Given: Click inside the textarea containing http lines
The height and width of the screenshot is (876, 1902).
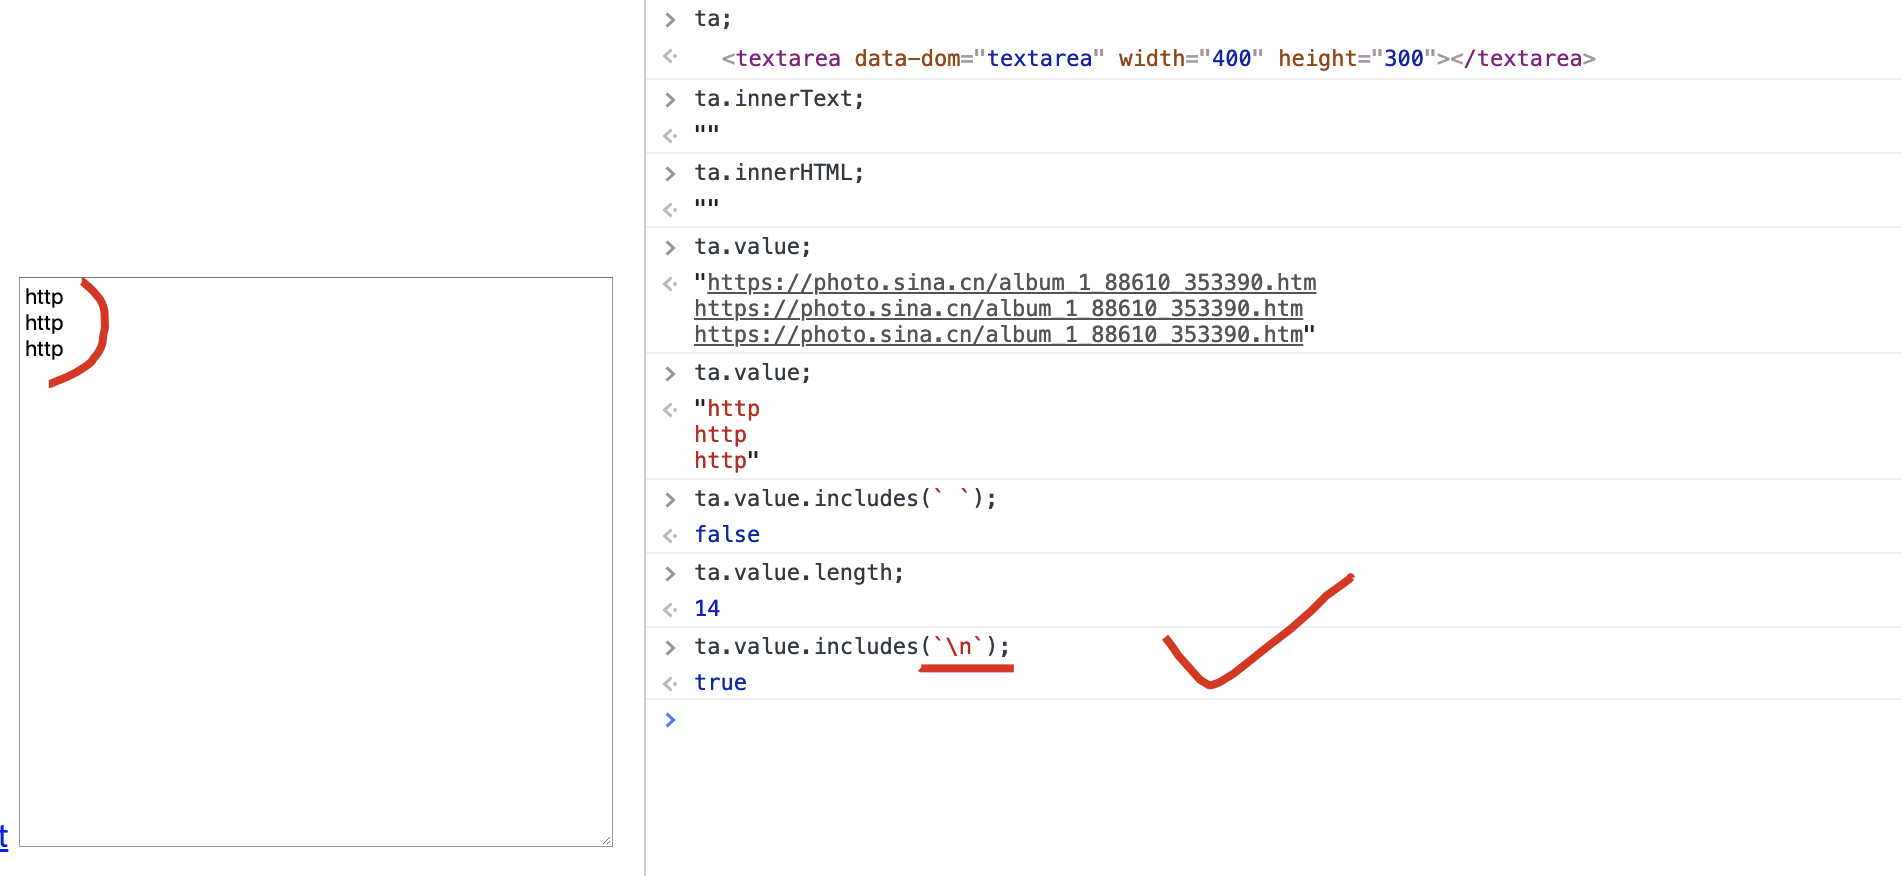Looking at the screenshot, I should click(316, 562).
